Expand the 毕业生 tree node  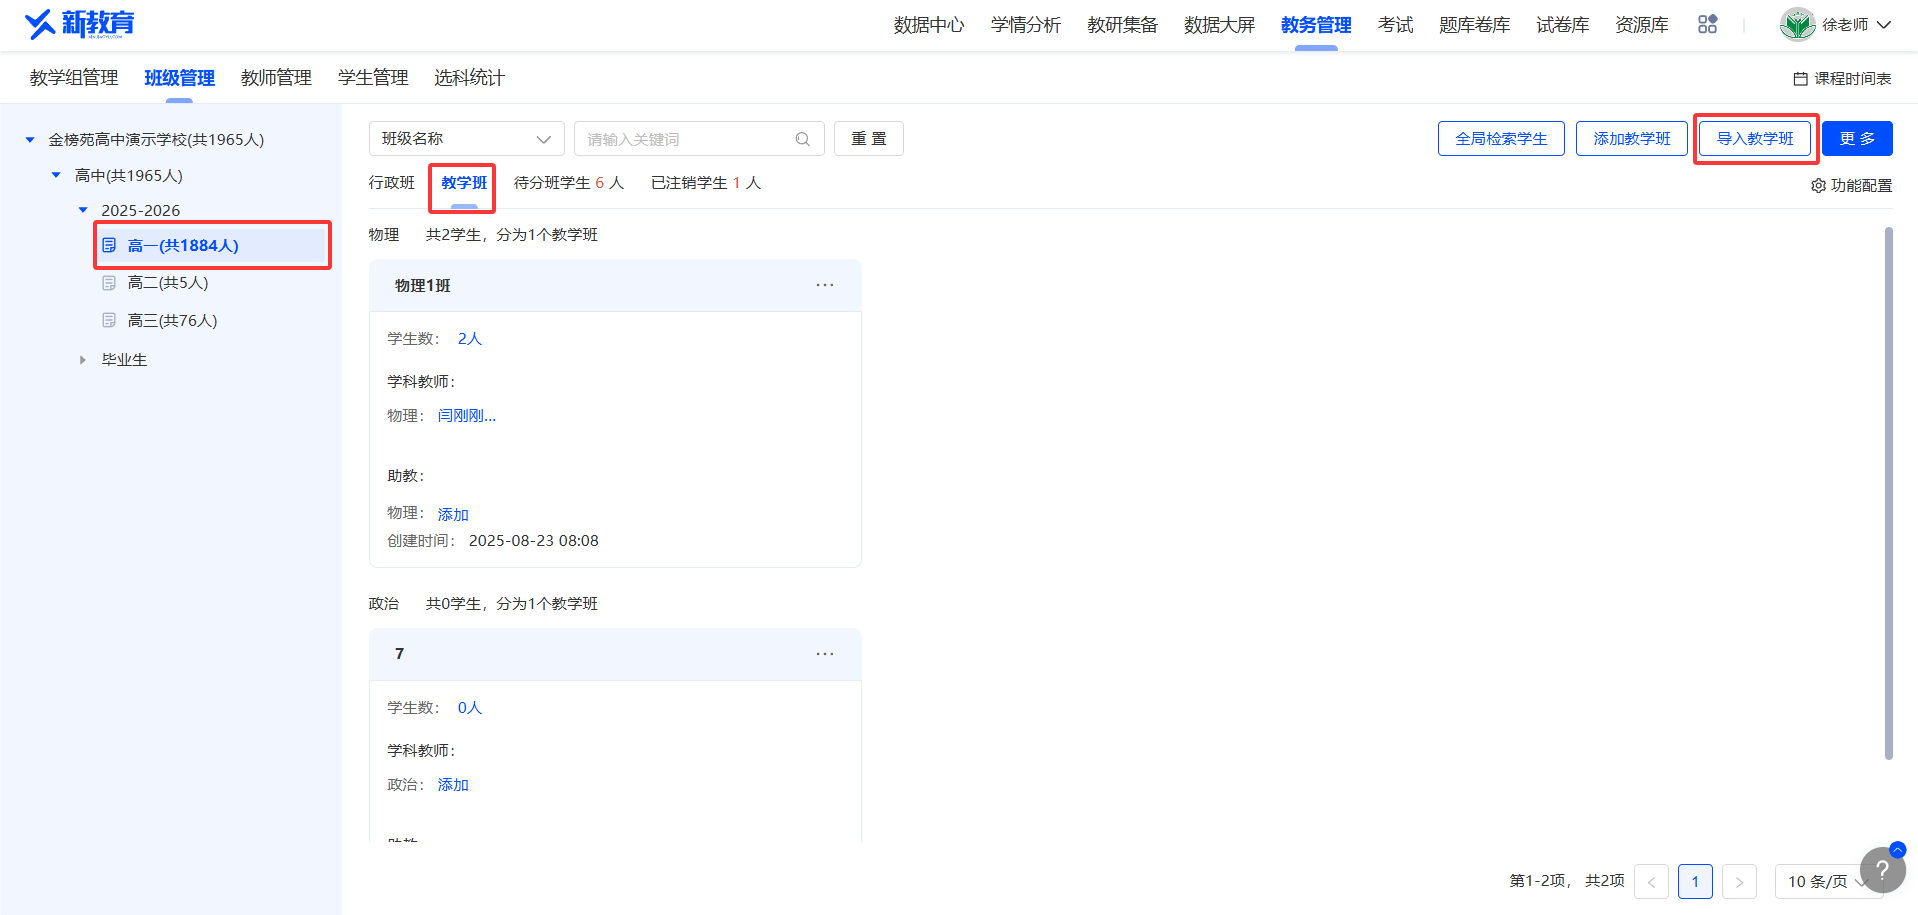pyautogui.click(x=83, y=360)
